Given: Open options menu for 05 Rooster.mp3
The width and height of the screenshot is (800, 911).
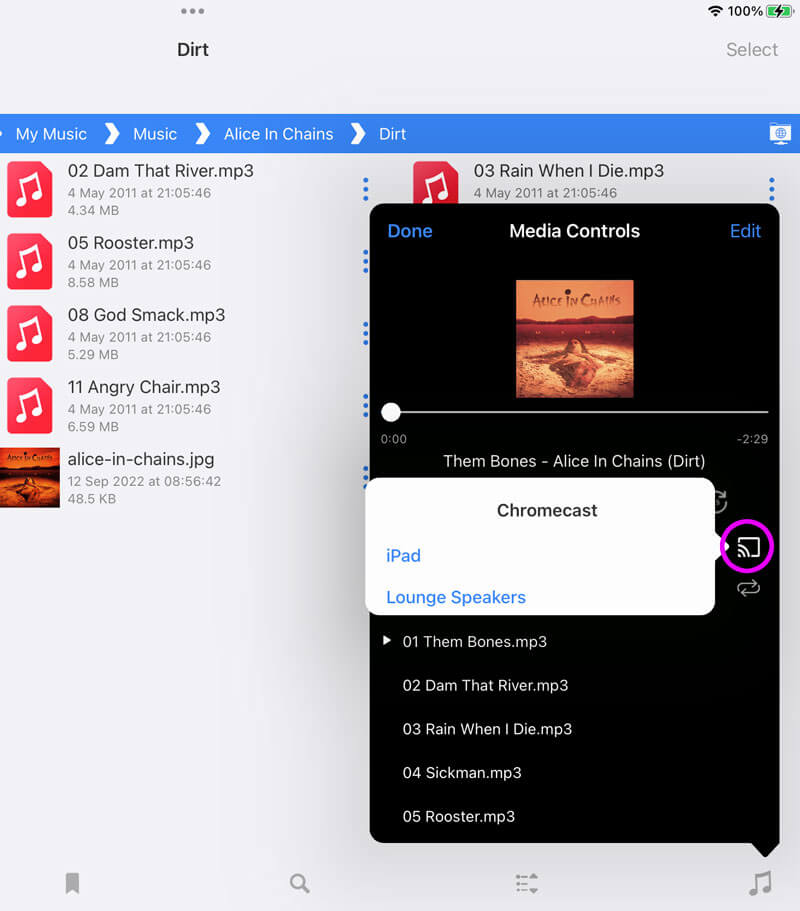Looking at the screenshot, I should (365, 261).
